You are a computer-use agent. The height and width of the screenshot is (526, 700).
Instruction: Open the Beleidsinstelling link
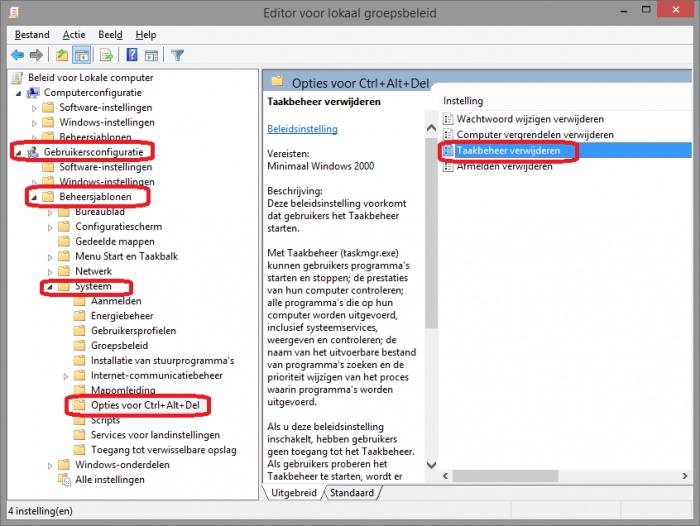click(302, 129)
